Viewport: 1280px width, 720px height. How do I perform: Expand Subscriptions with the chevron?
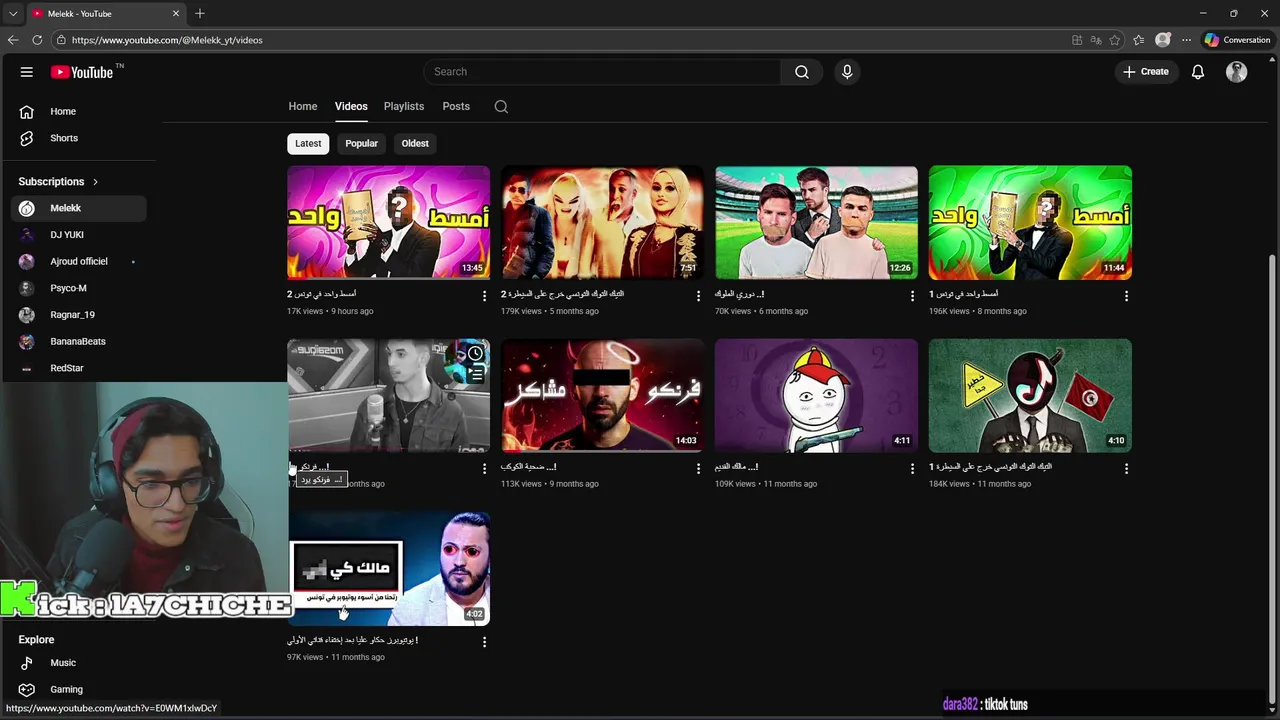pos(95,182)
